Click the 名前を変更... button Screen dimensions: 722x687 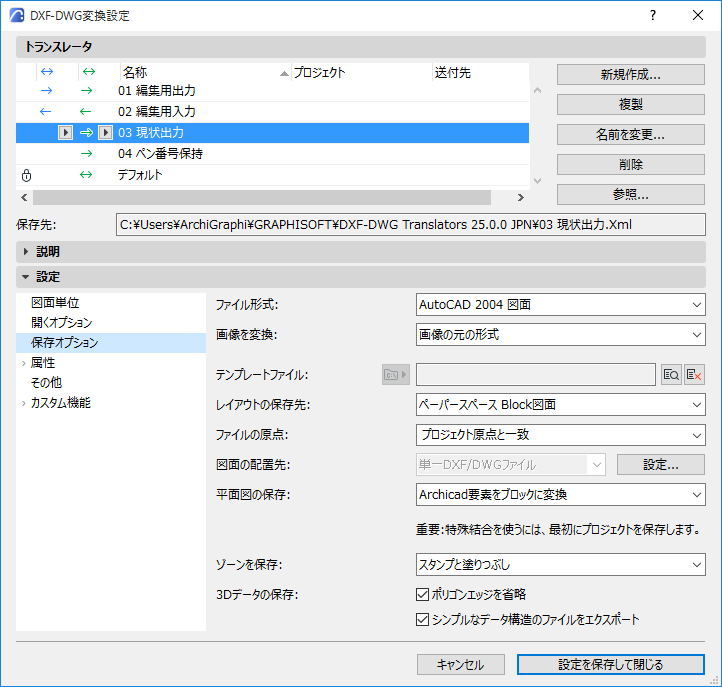[x=630, y=134]
